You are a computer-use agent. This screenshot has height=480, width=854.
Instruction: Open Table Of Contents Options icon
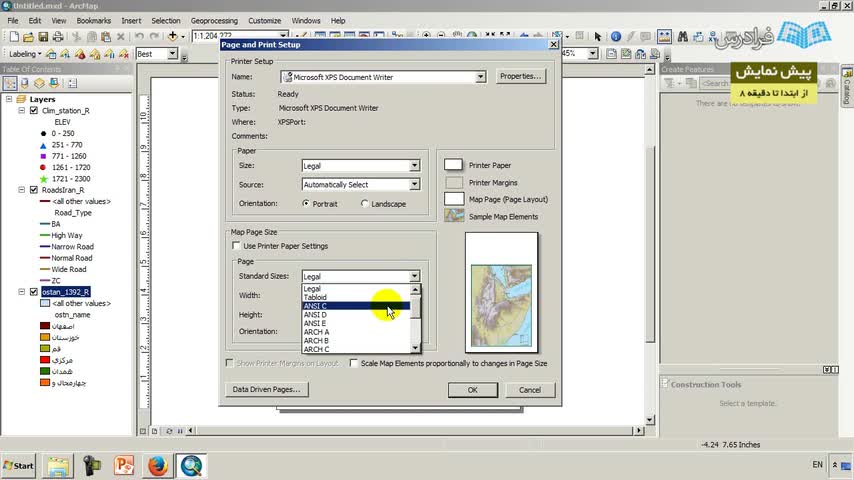(72, 83)
